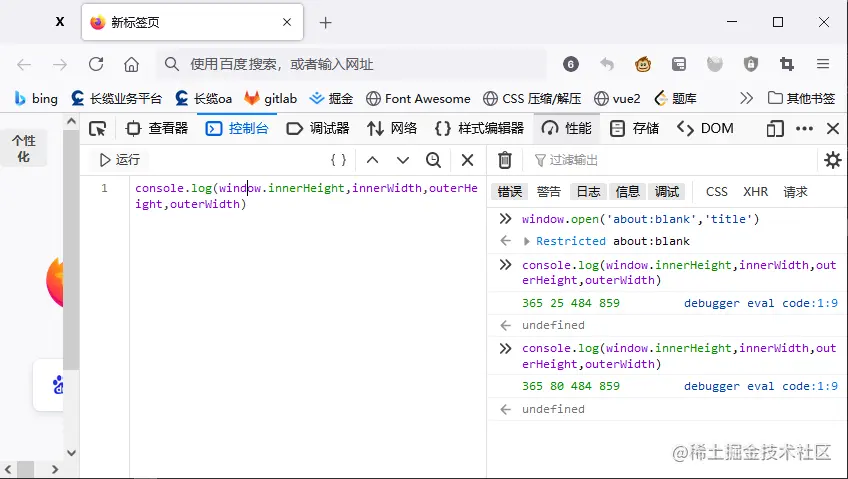
Task: Toggle the 错误 errors filter
Action: (x=509, y=191)
